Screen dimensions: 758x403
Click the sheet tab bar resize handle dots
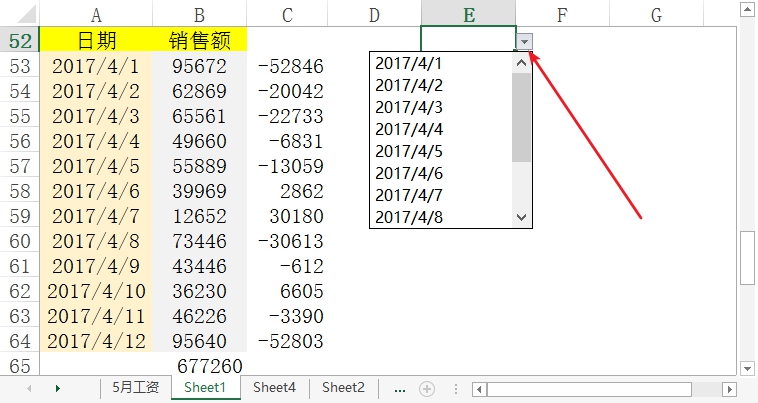(x=455, y=389)
